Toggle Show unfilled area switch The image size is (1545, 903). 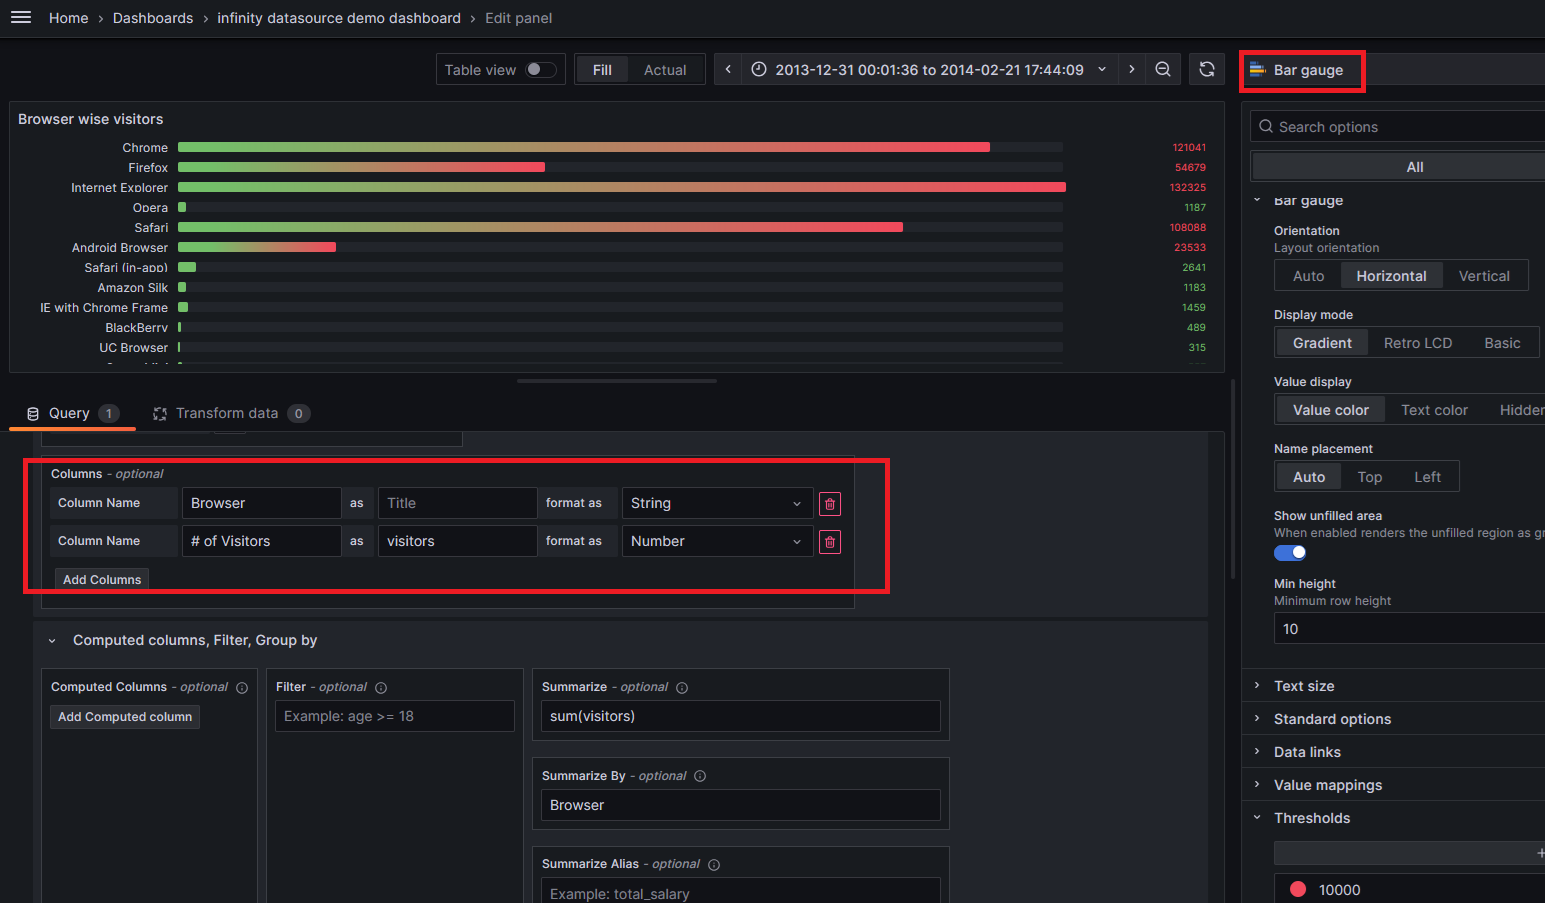pyautogui.click(x=1290, y=553)
